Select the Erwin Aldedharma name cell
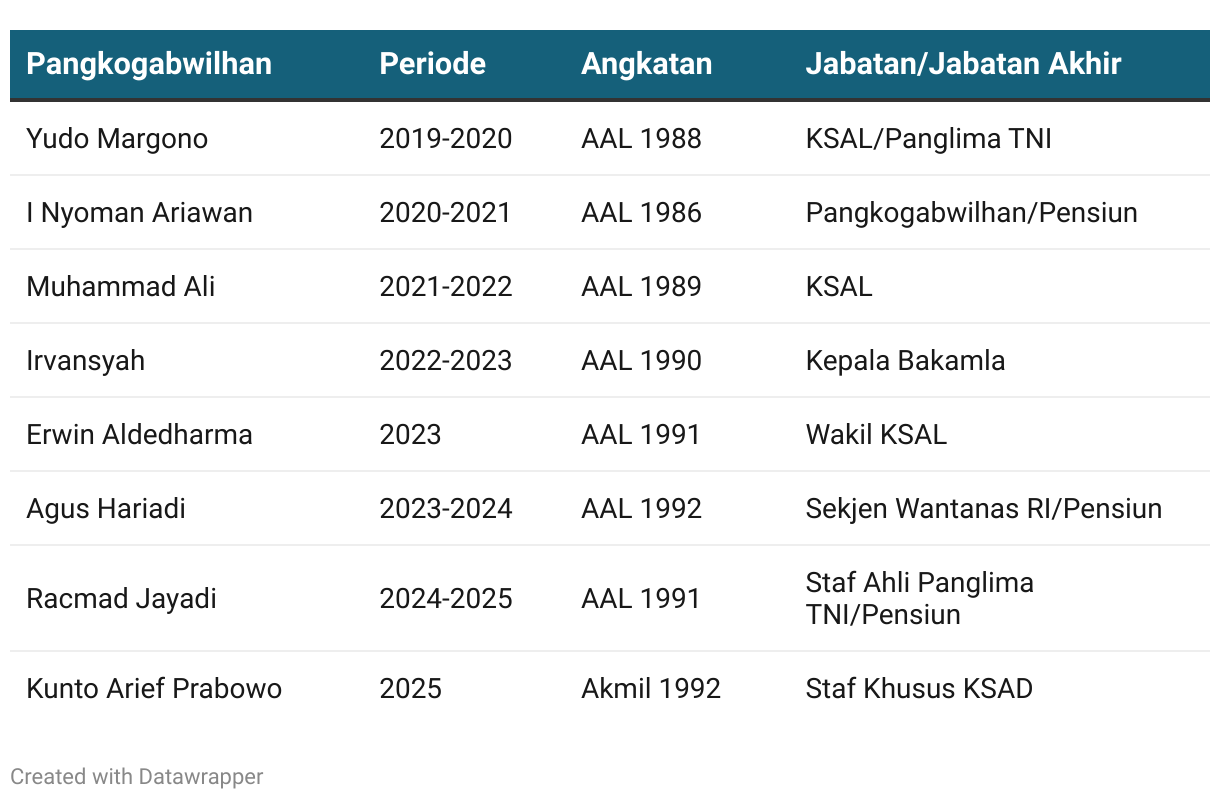The height and width of the screenshot is (800, 1220). tap(139, 435)
